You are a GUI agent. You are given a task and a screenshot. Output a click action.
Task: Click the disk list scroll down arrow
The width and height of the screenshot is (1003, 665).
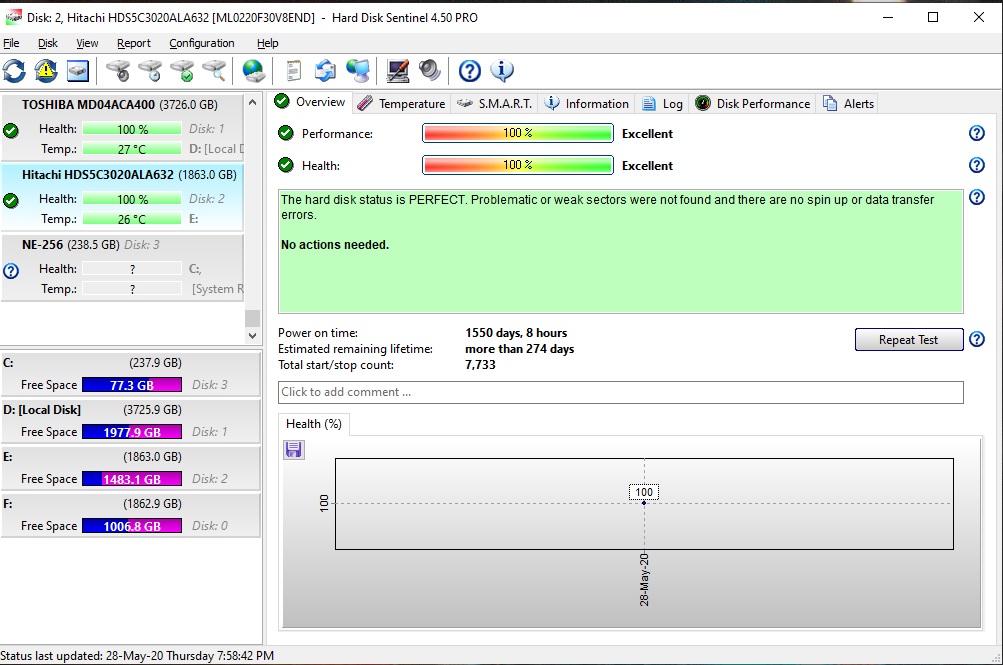coord(253,335)
